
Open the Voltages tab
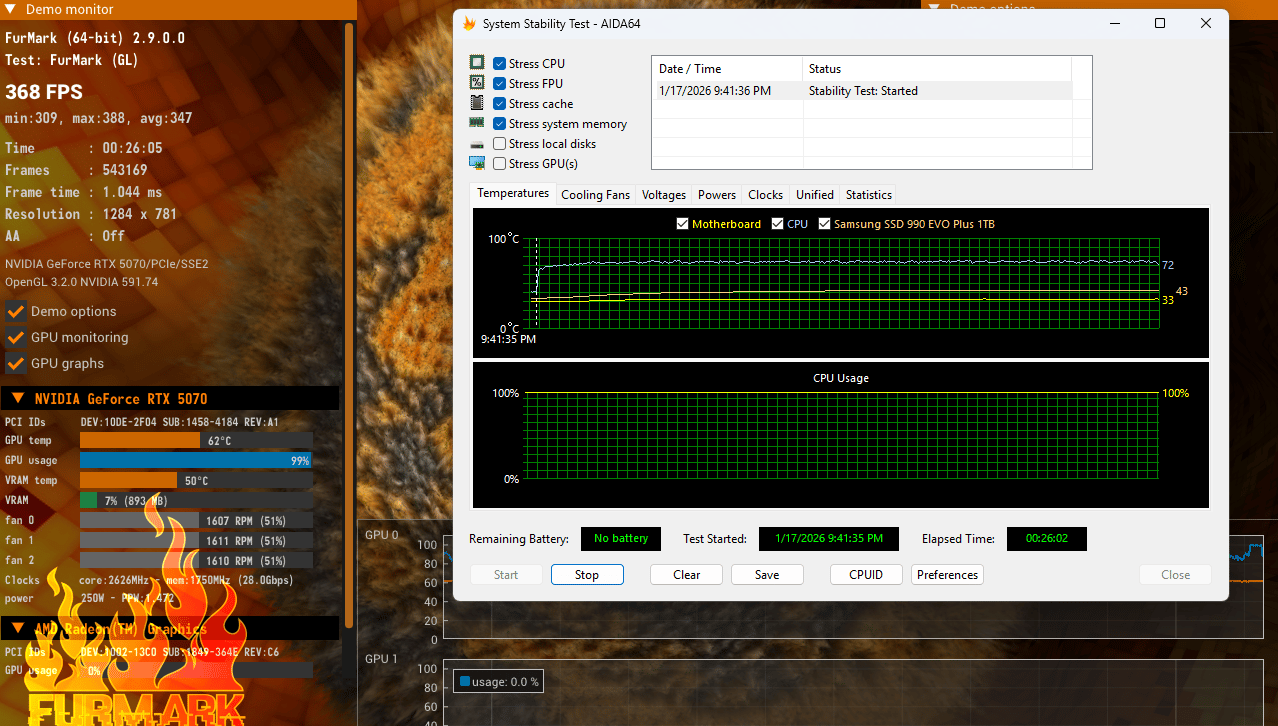(664, 195)
